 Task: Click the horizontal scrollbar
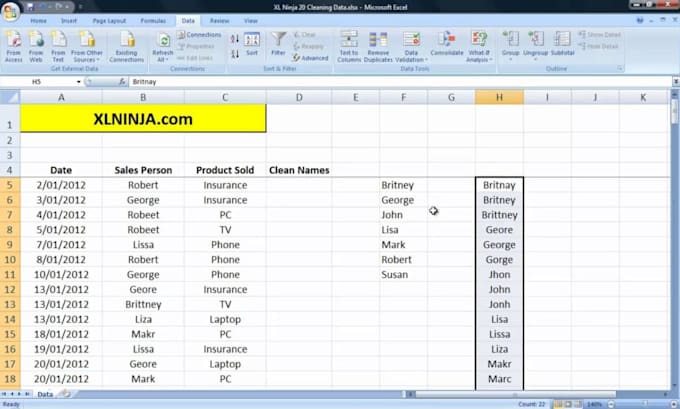pos(515,394)
